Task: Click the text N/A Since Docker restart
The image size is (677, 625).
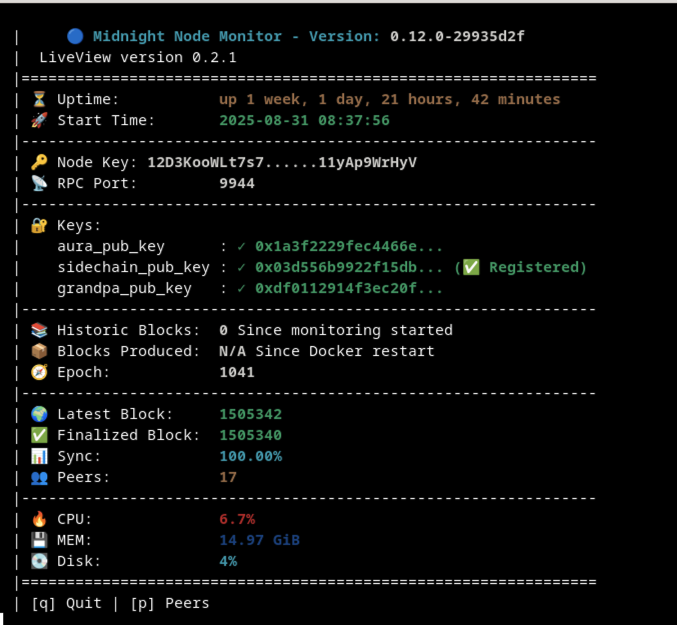Action: (x=327, y=351)
